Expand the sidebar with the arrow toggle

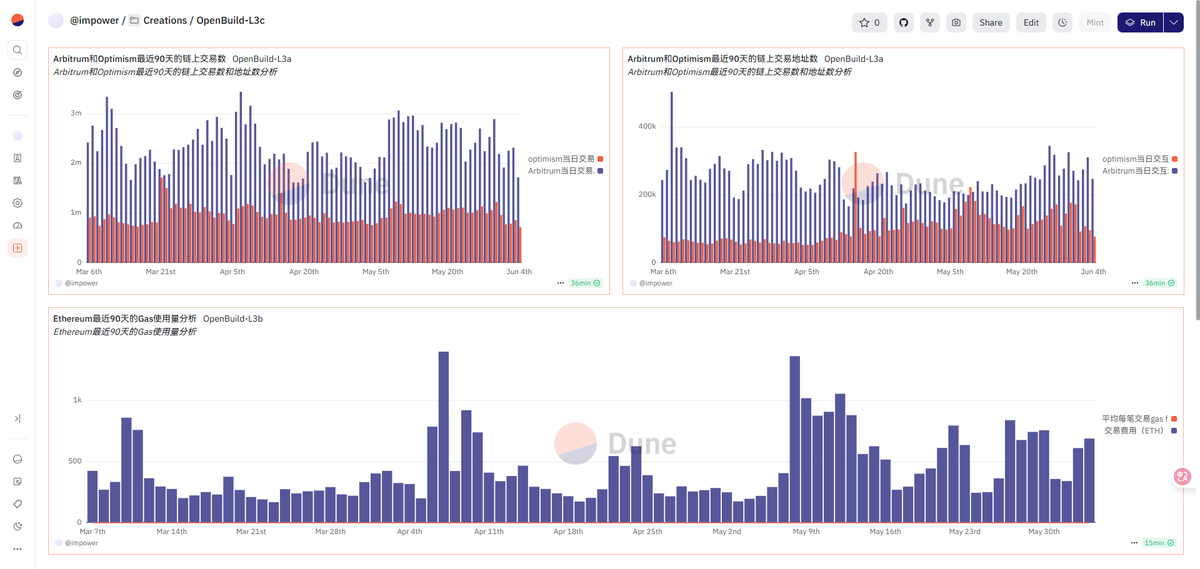point(17,418)
